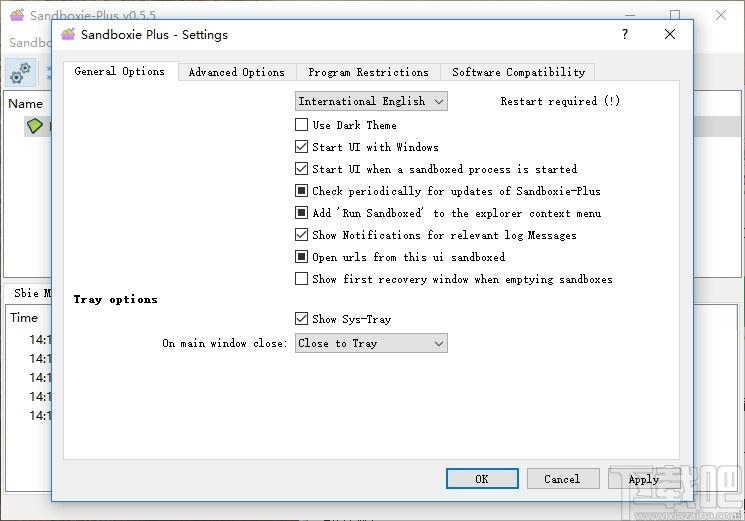Click the Tray options heading
Image resolution: width=745 pixels, height=521 pixels.
[115, 299]
